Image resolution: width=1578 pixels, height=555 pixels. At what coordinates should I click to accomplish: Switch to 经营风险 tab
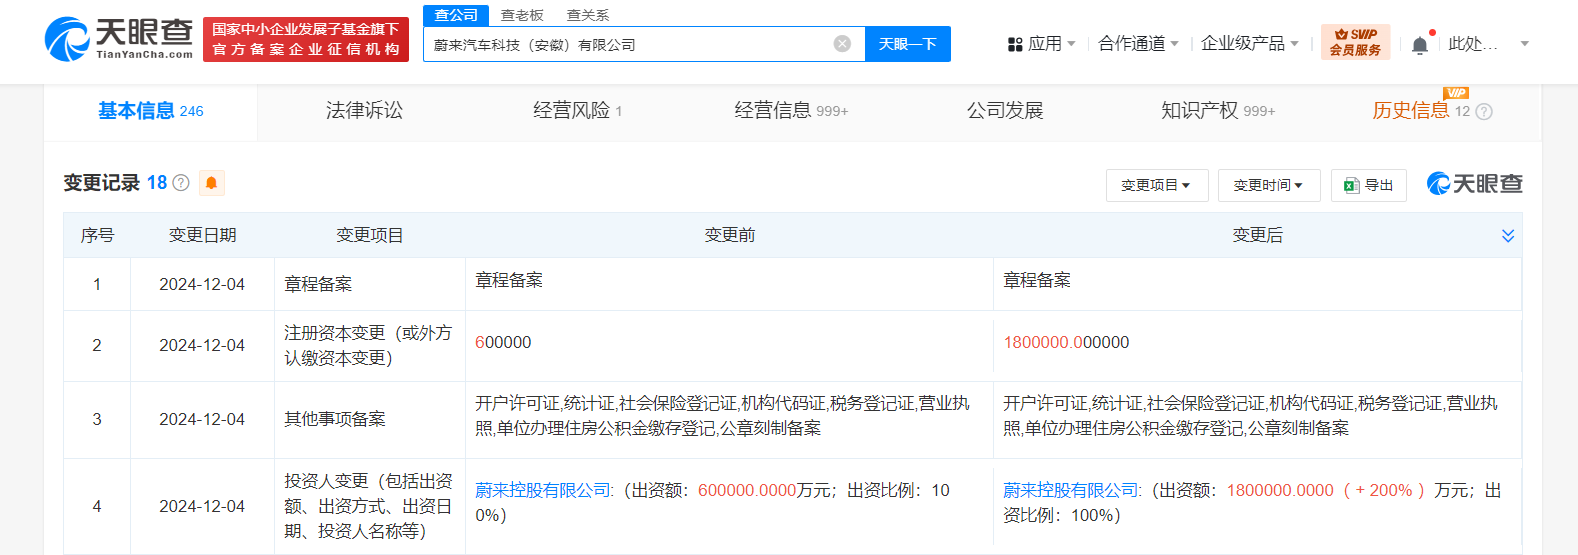(577, 111)
